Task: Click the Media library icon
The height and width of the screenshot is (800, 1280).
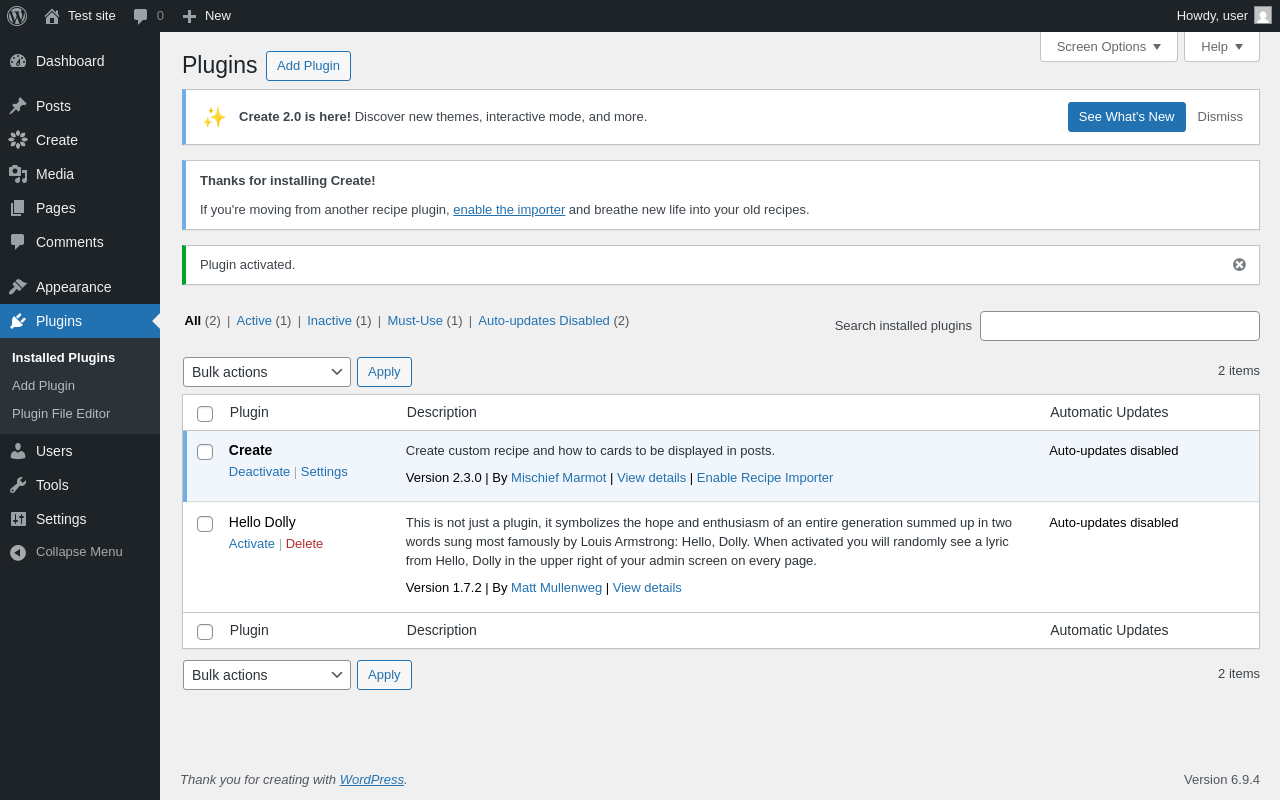Action: (x=18, y=174)
